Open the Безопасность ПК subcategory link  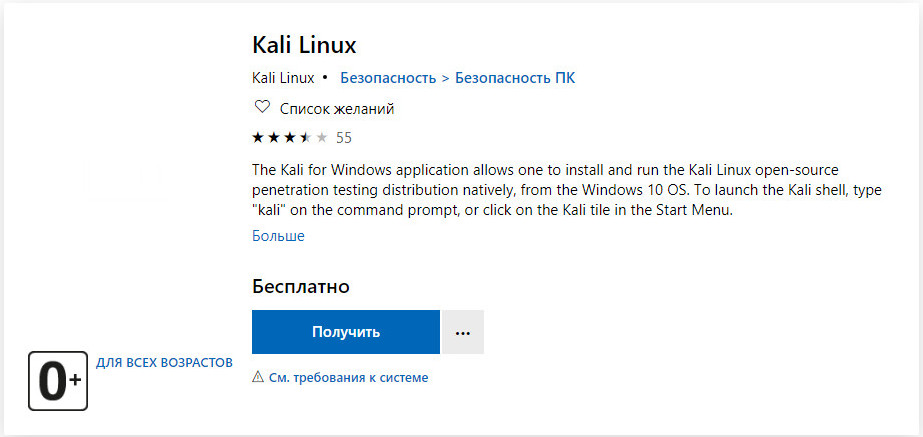(515, 78)
